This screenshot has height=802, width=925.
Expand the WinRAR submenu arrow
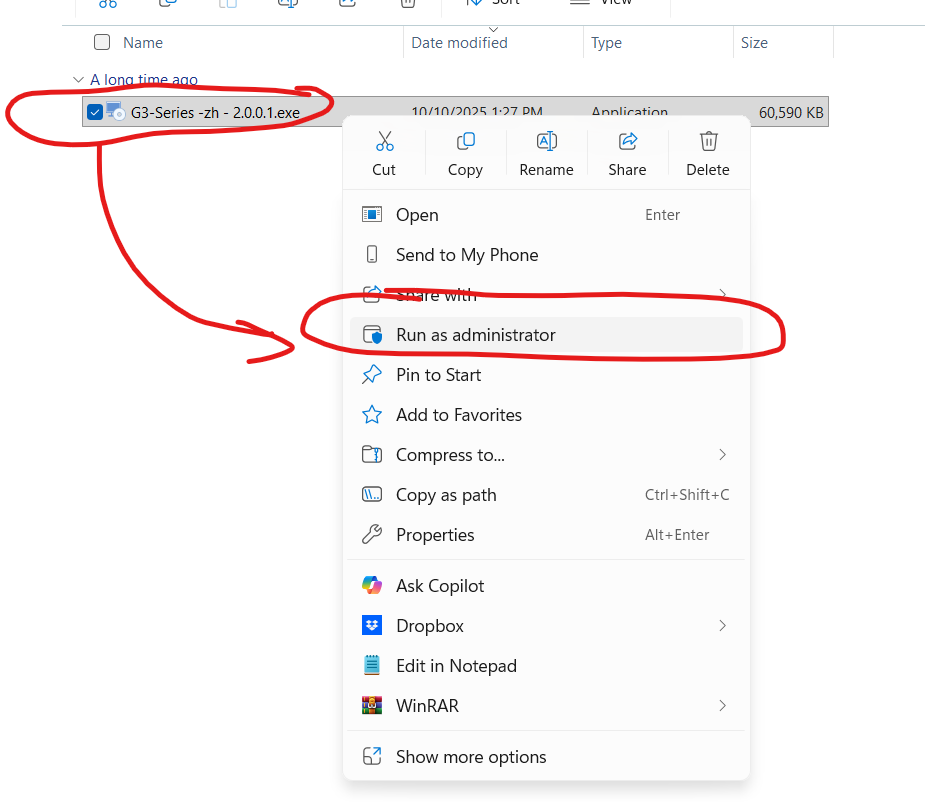tap(722, 706)
